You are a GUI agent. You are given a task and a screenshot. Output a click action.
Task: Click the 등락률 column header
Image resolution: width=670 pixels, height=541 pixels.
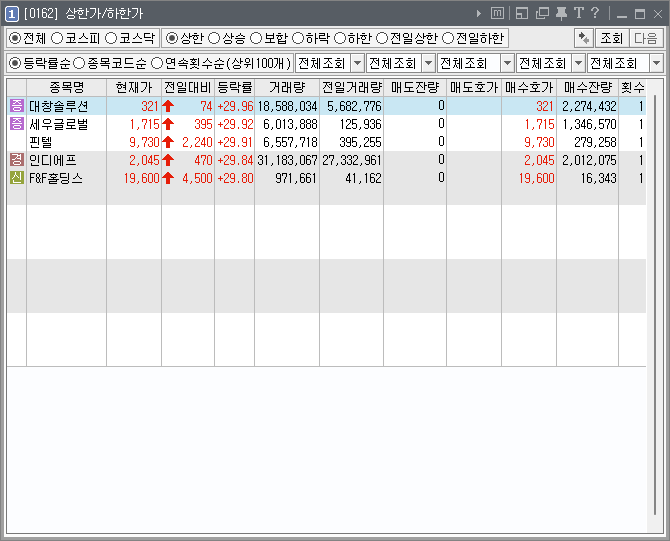point(234,88)
